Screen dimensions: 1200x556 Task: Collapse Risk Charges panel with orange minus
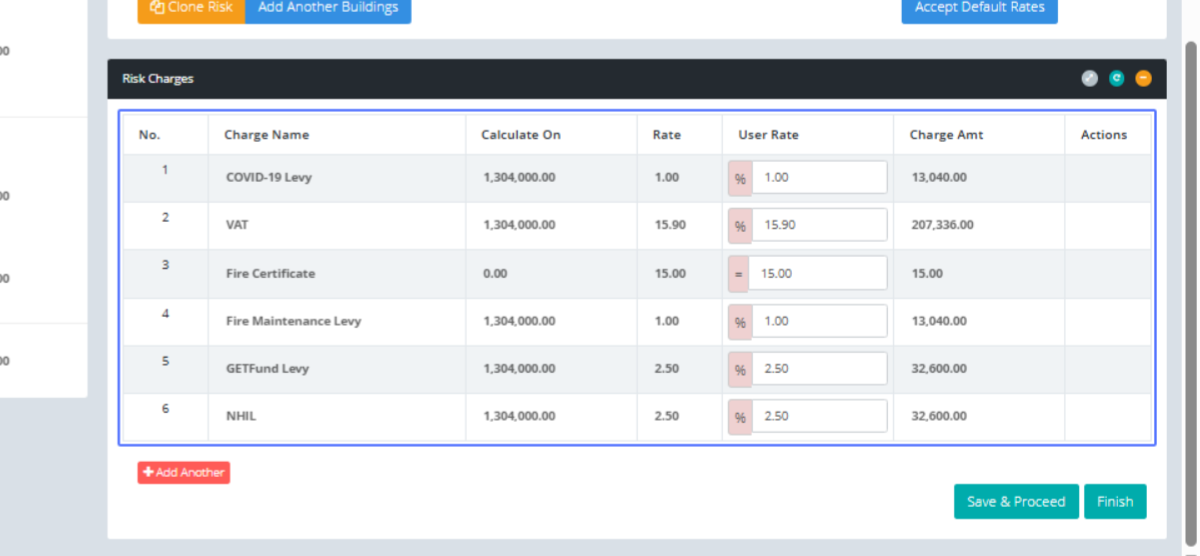tap(1143, 79)
